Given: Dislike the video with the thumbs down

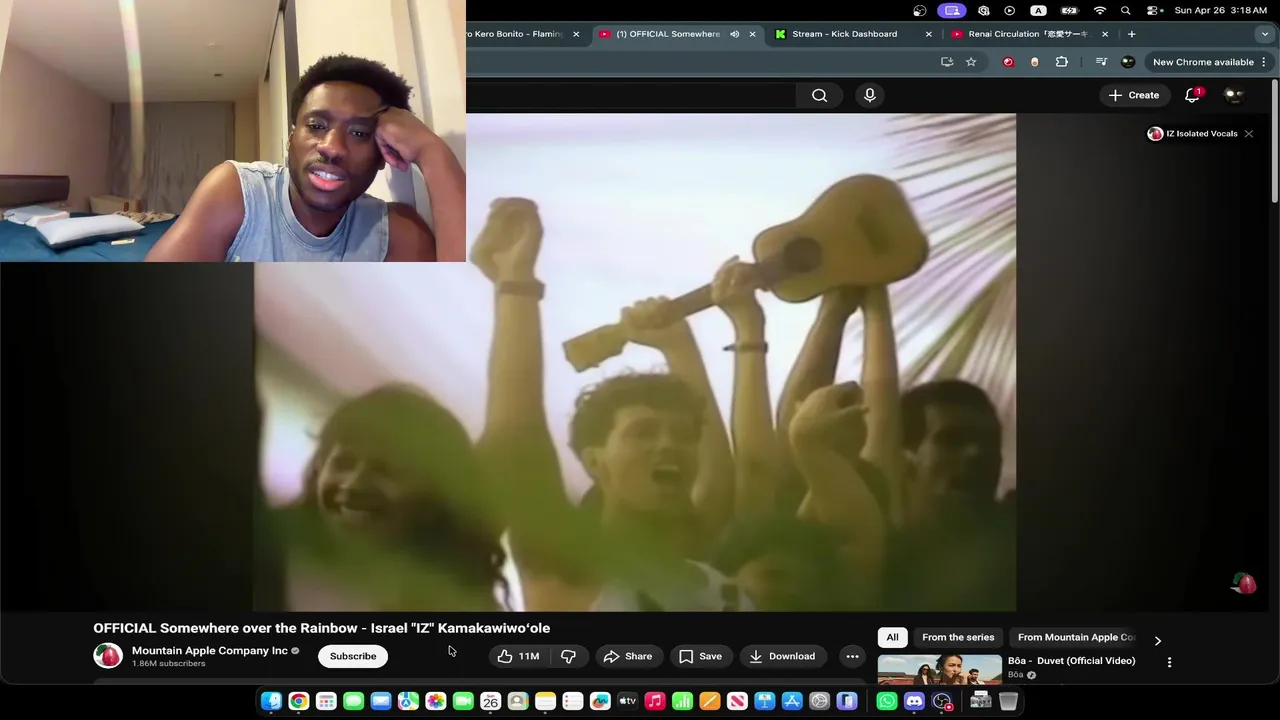Looking at the screenshot, I should click(x=569, y=656).
